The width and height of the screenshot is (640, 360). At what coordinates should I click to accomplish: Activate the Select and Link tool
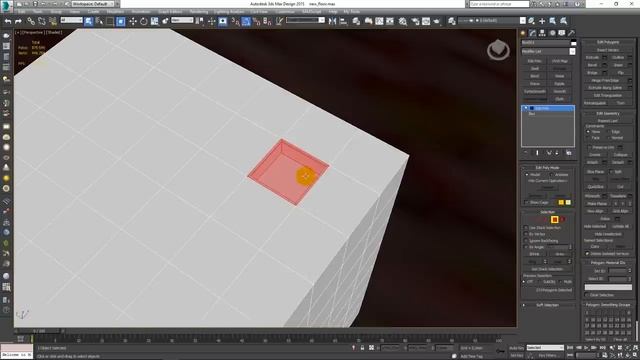31,21
